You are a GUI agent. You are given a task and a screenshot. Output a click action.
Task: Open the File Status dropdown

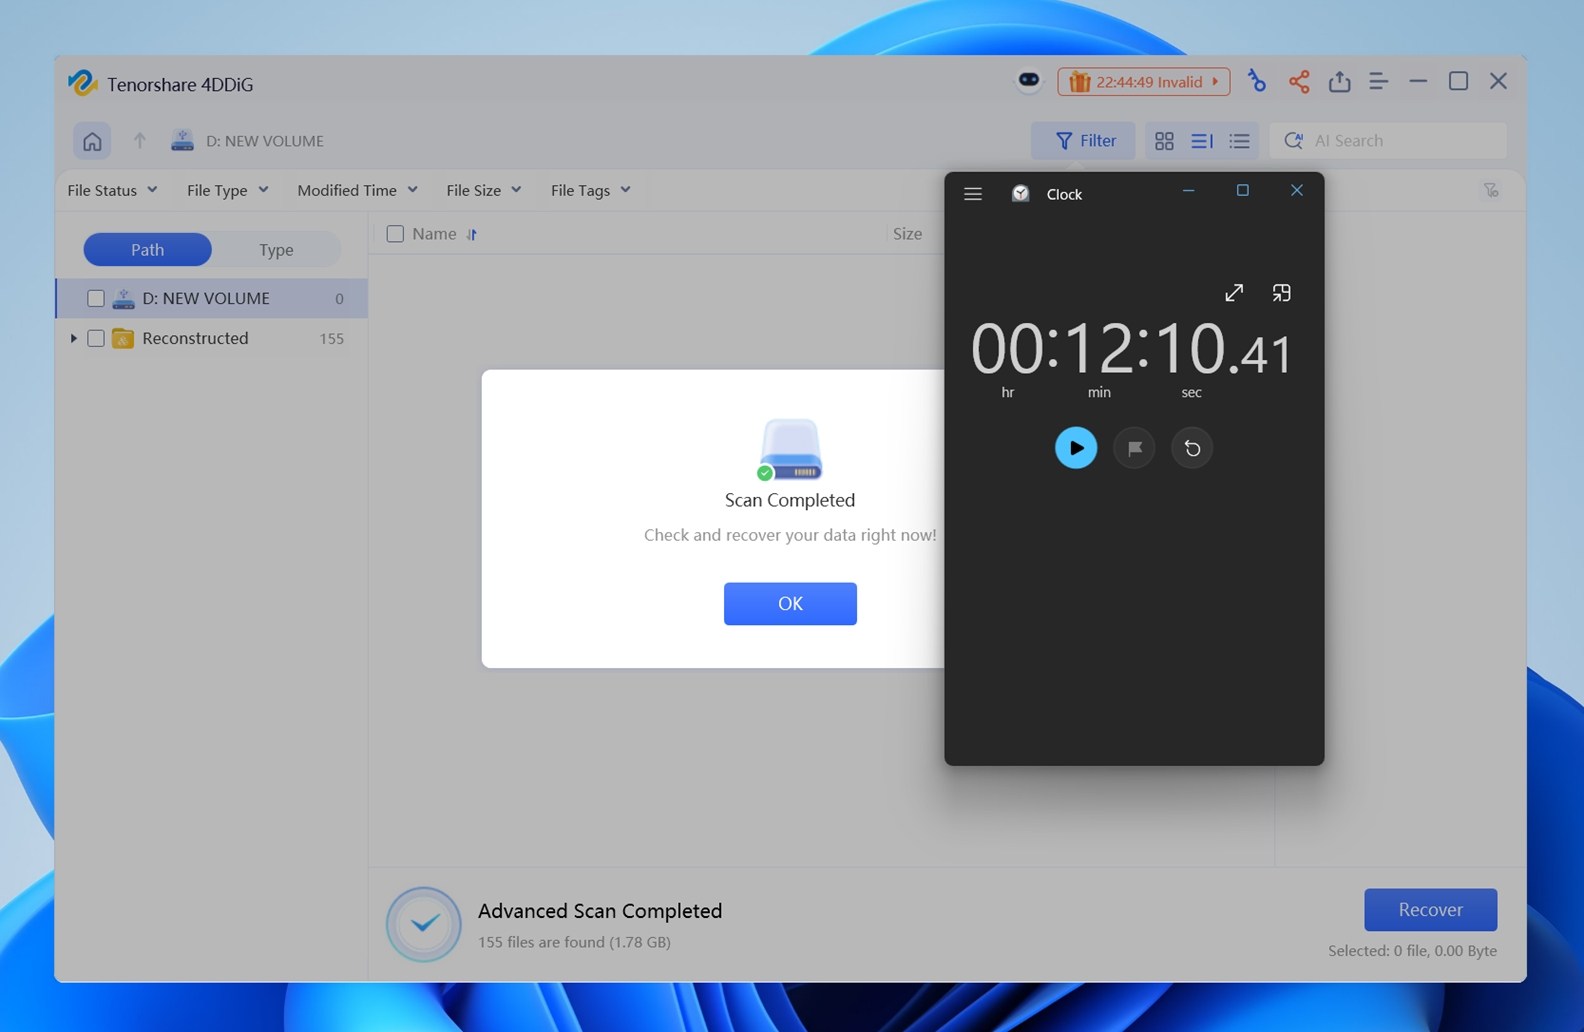click(x=112, y=190)
